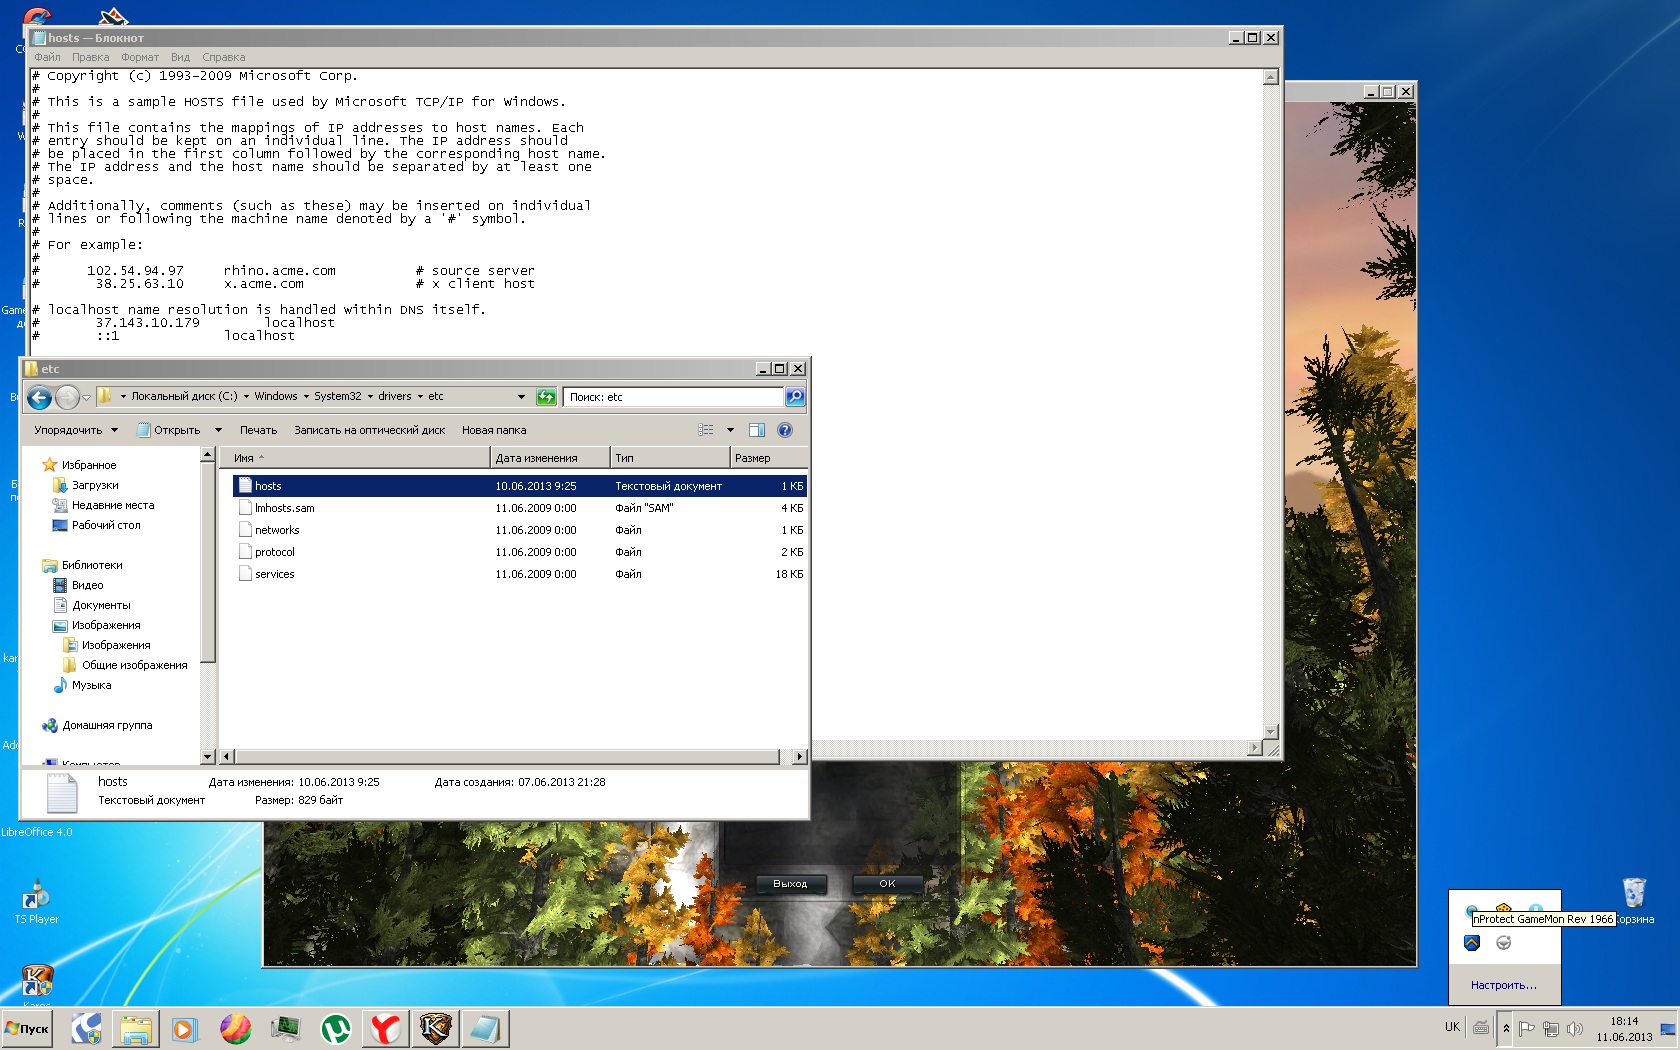Open Yandex browser taskbar icon

(x=385, y=1029)
